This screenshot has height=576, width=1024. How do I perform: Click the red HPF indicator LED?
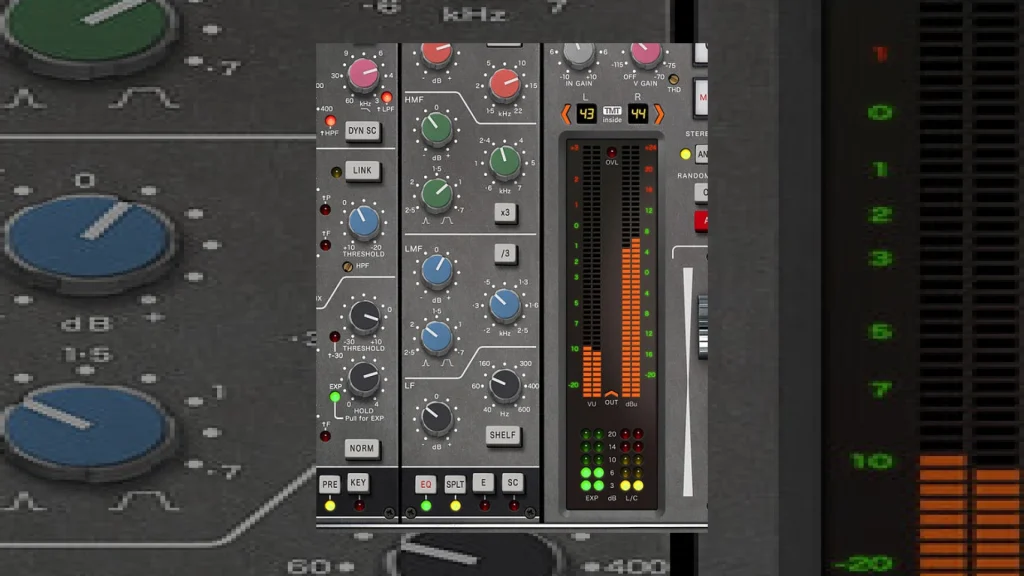coord(330,121)
